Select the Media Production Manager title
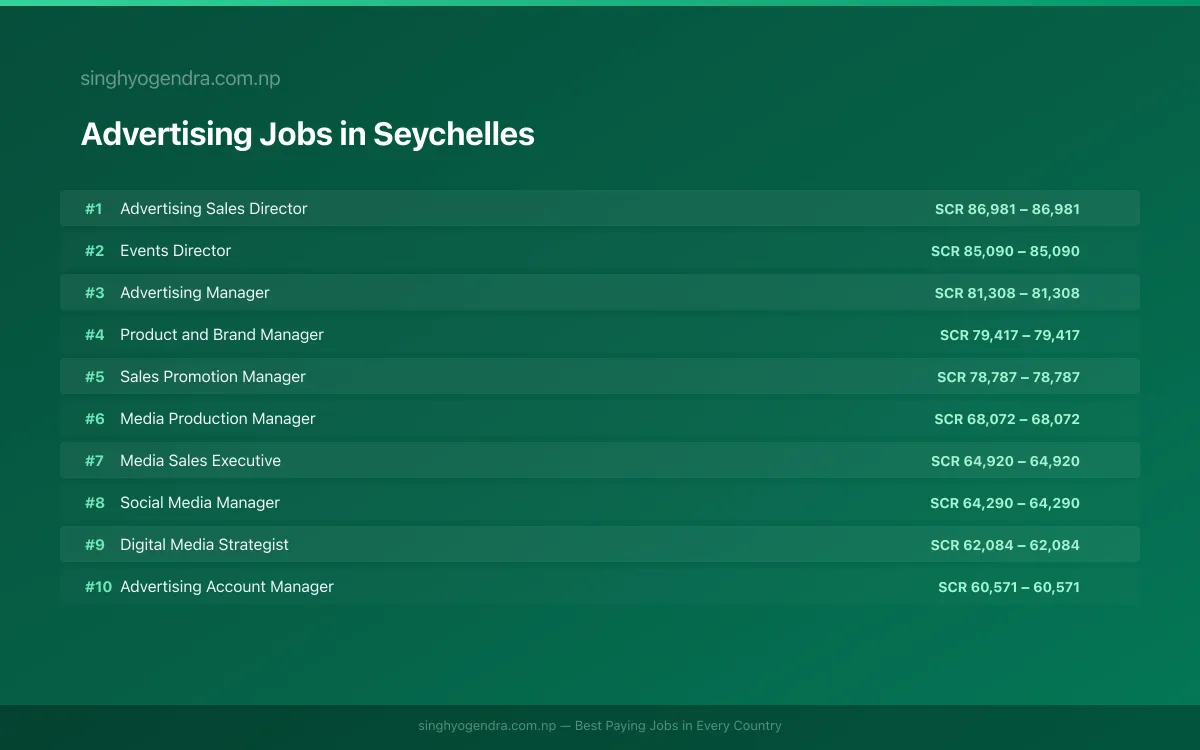This screenshot has height=750, width=1200. pos(218,419)
